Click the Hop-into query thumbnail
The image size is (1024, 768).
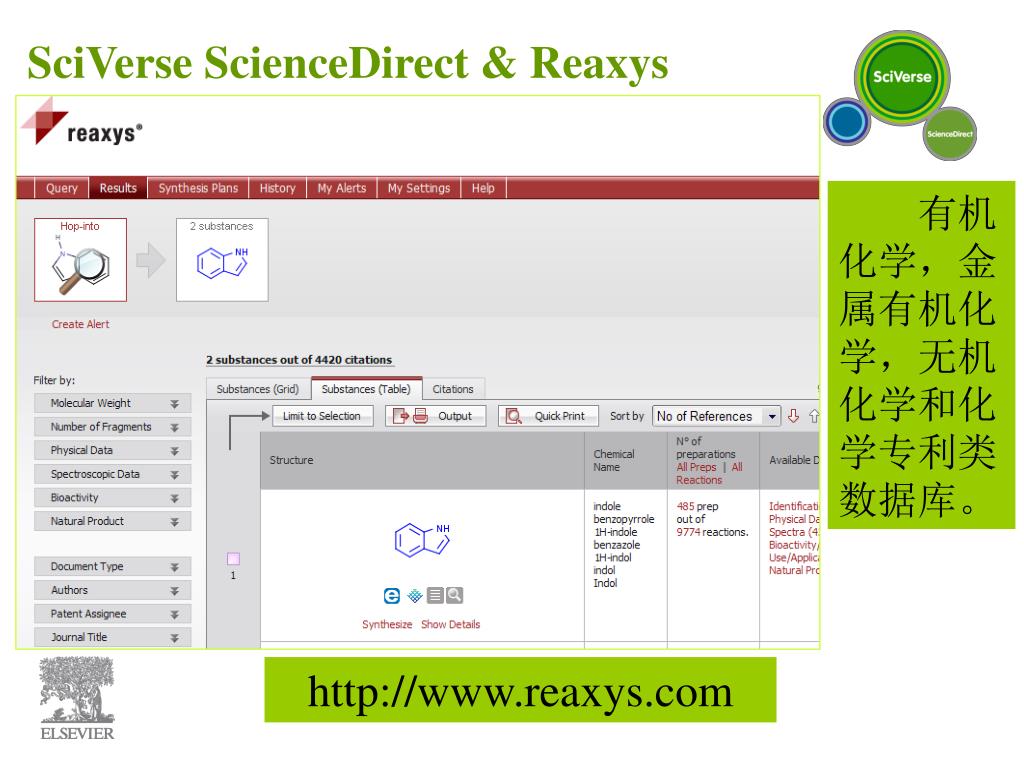click(x=80, y=260)
